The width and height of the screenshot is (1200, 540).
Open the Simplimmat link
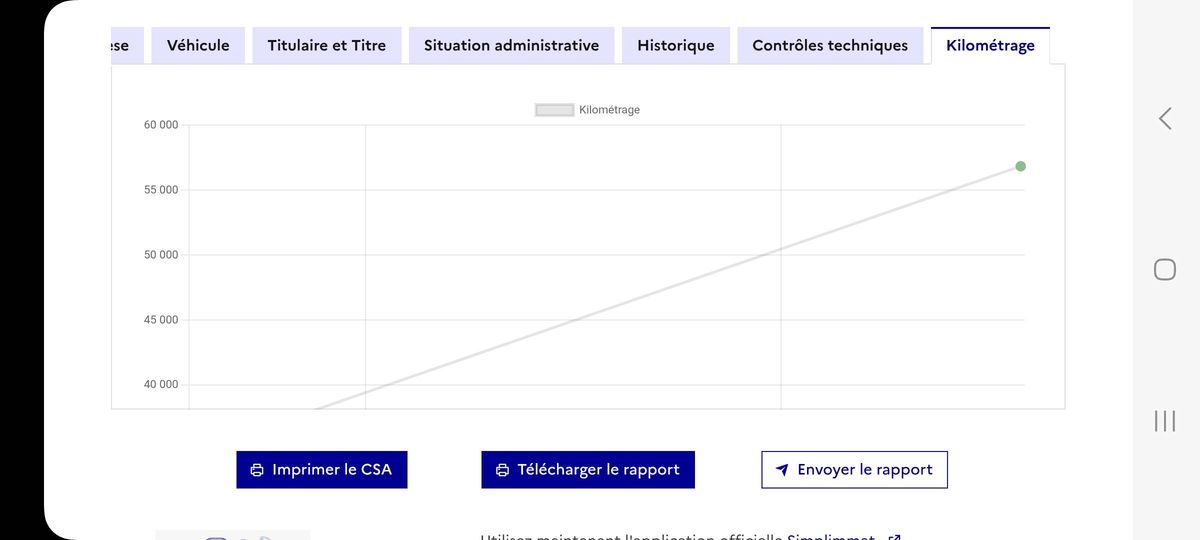coord(830,537)
